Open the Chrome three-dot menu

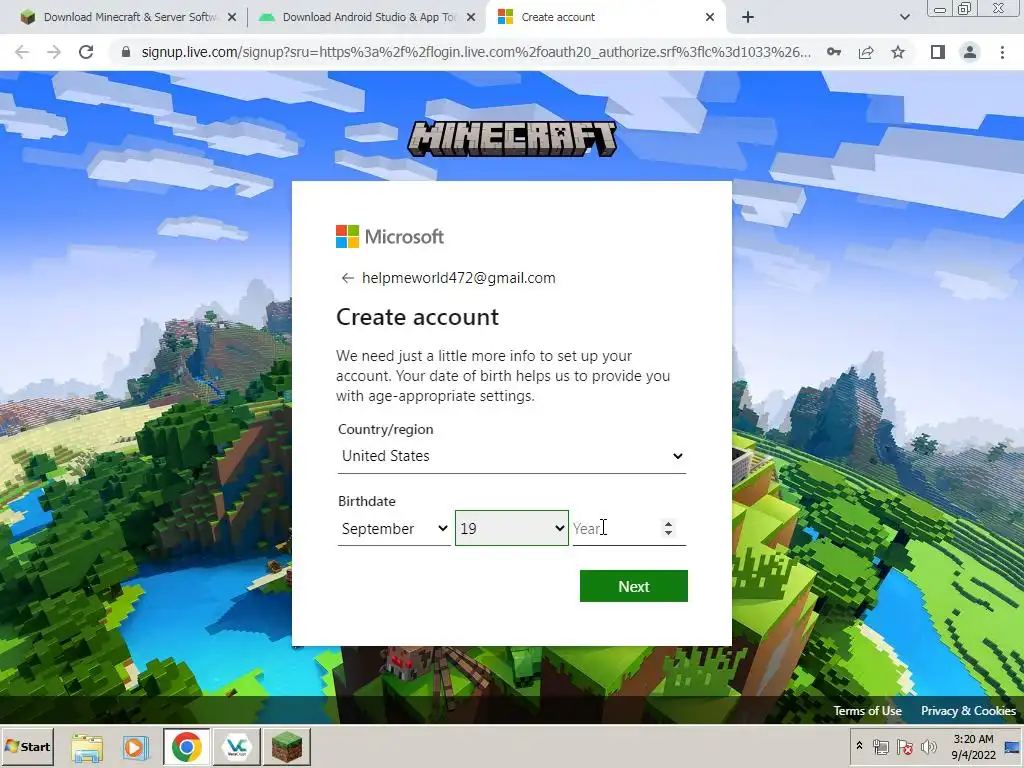(1002, 52)
